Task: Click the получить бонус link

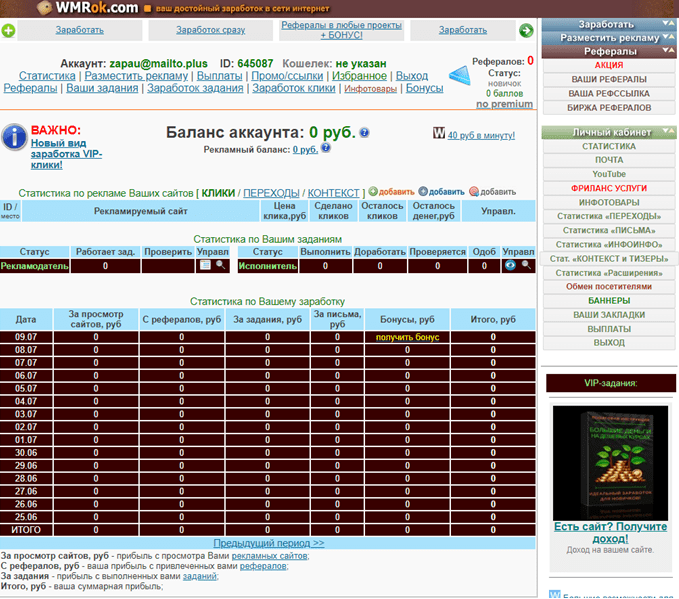Action: click(407, 337)
